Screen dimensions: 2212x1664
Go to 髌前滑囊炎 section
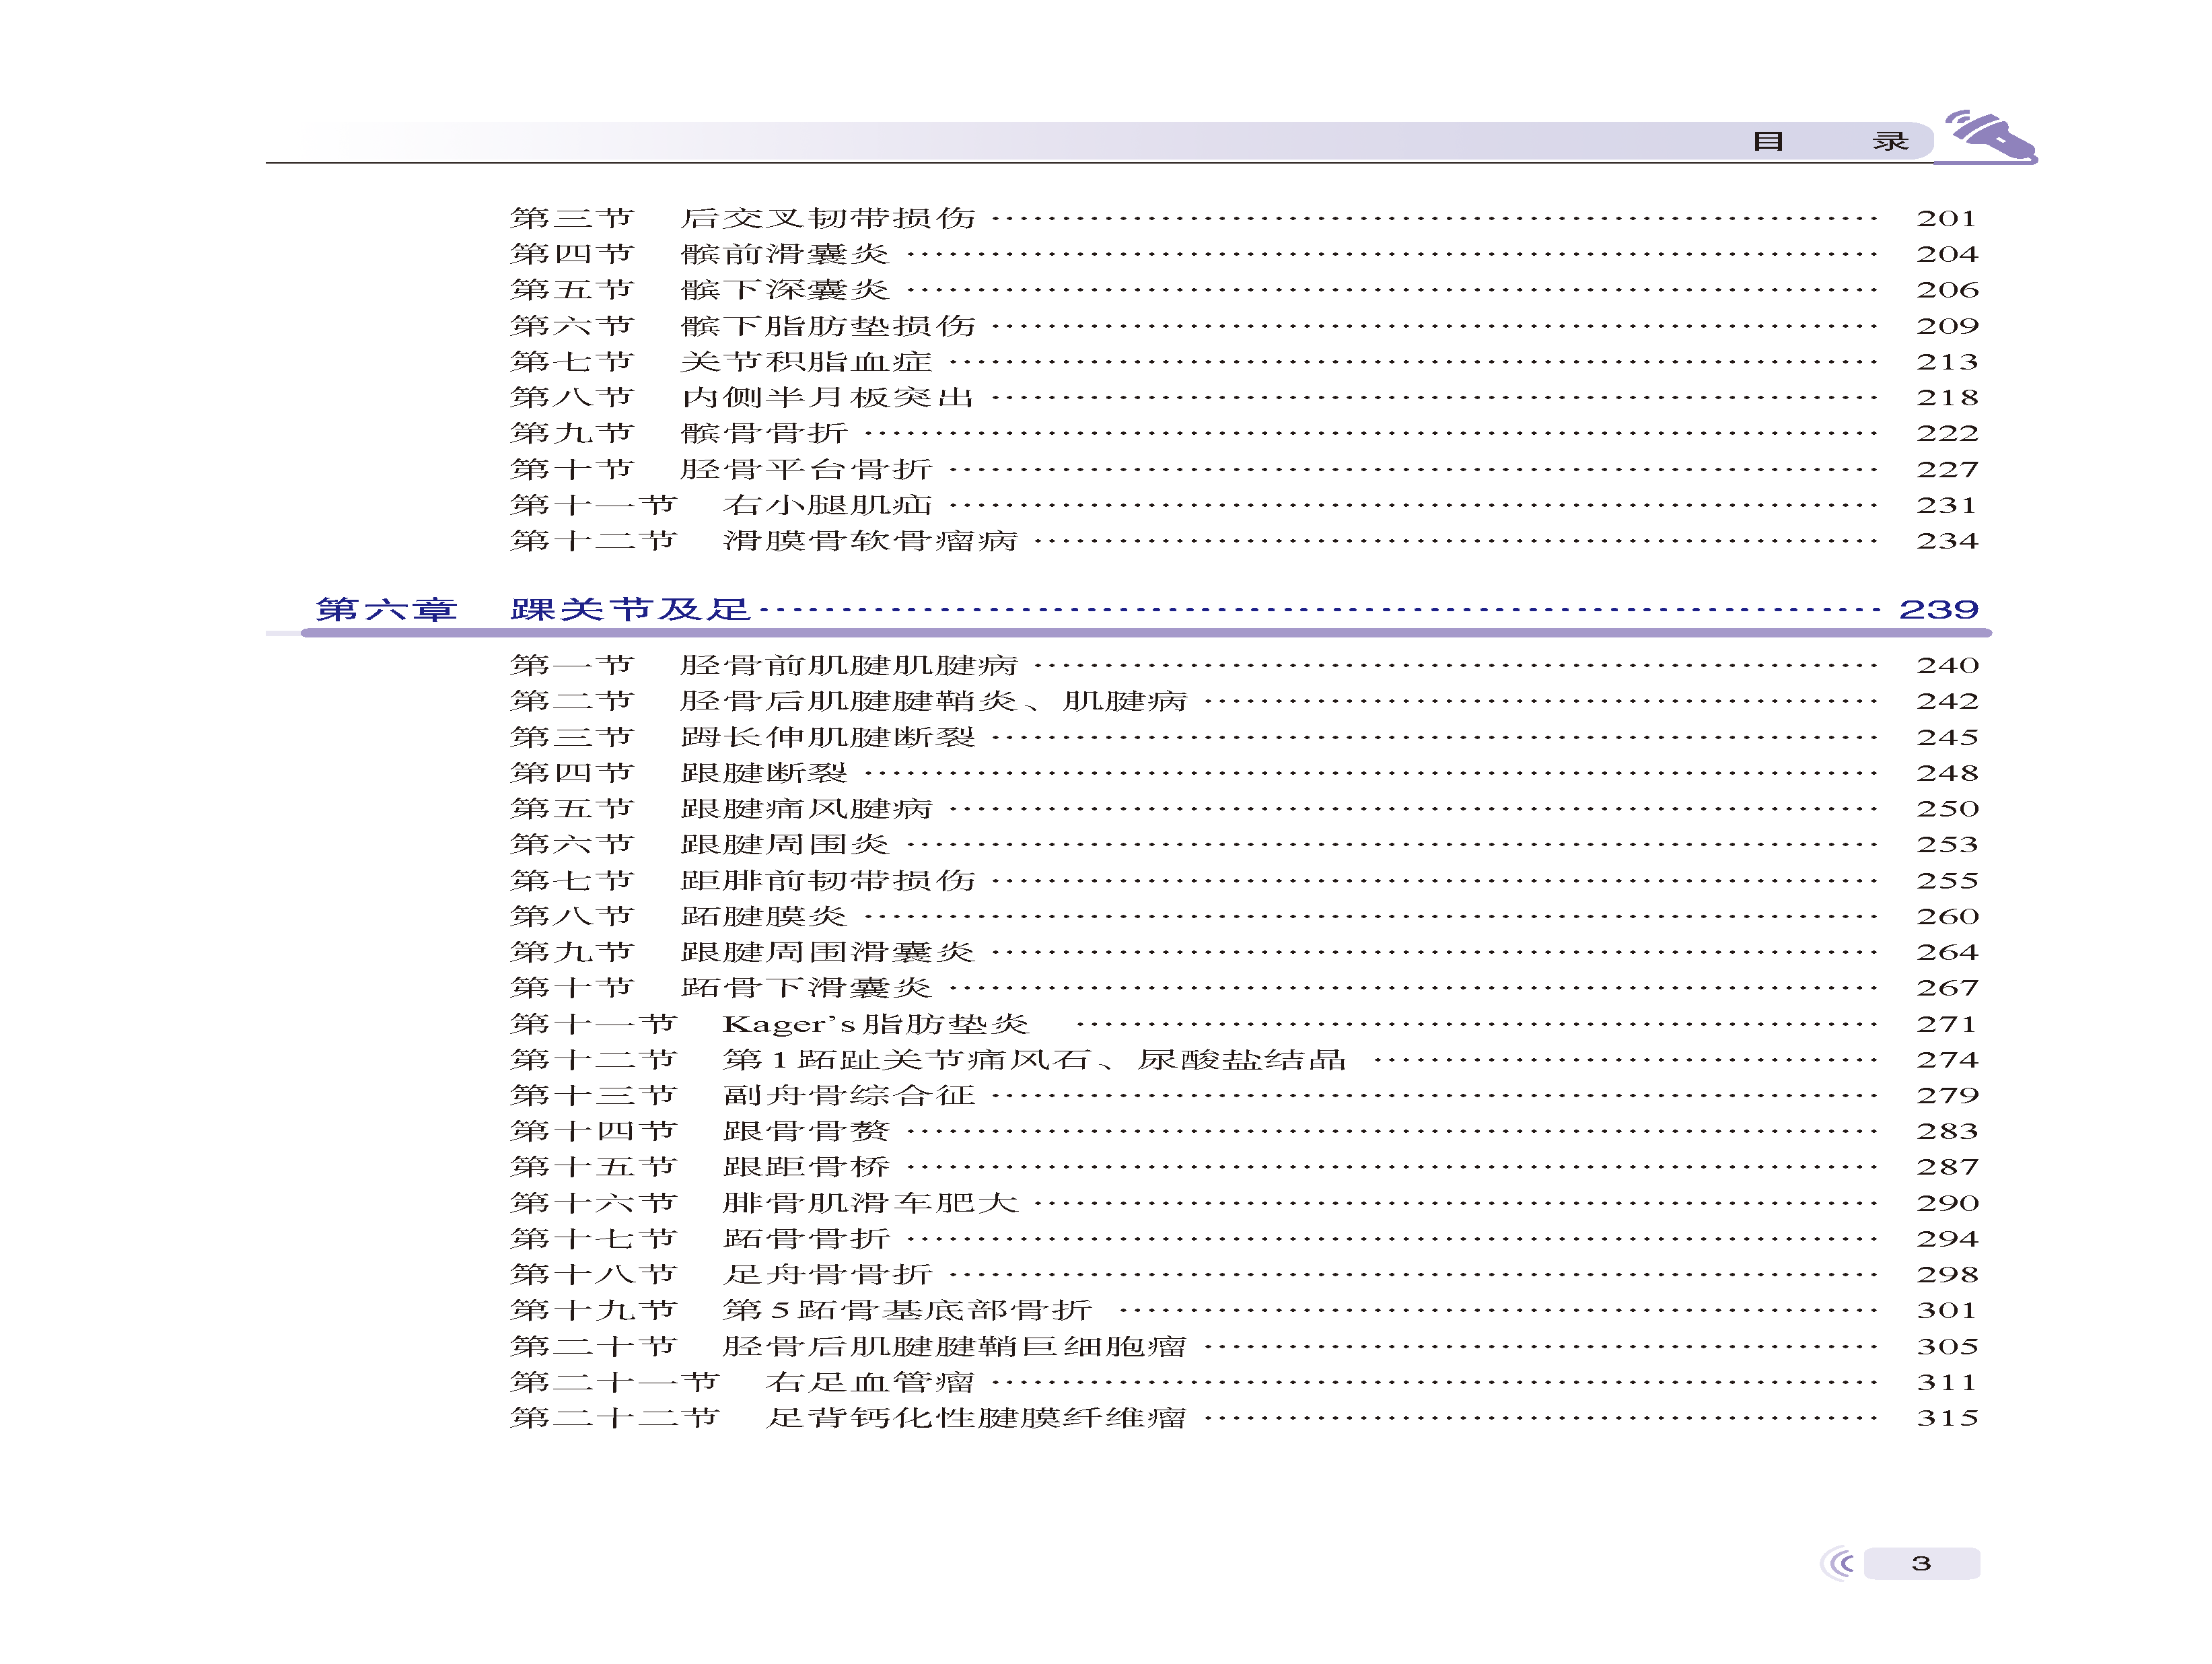tap(785, 254)
